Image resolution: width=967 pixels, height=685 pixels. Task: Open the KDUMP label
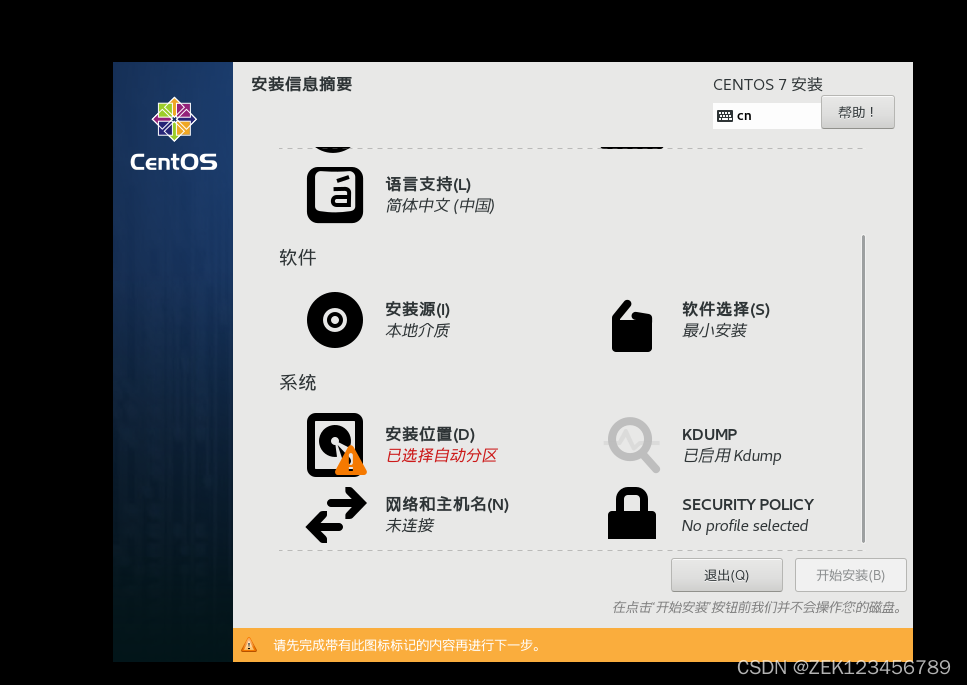pyautogui.click(x=709, y=434)
